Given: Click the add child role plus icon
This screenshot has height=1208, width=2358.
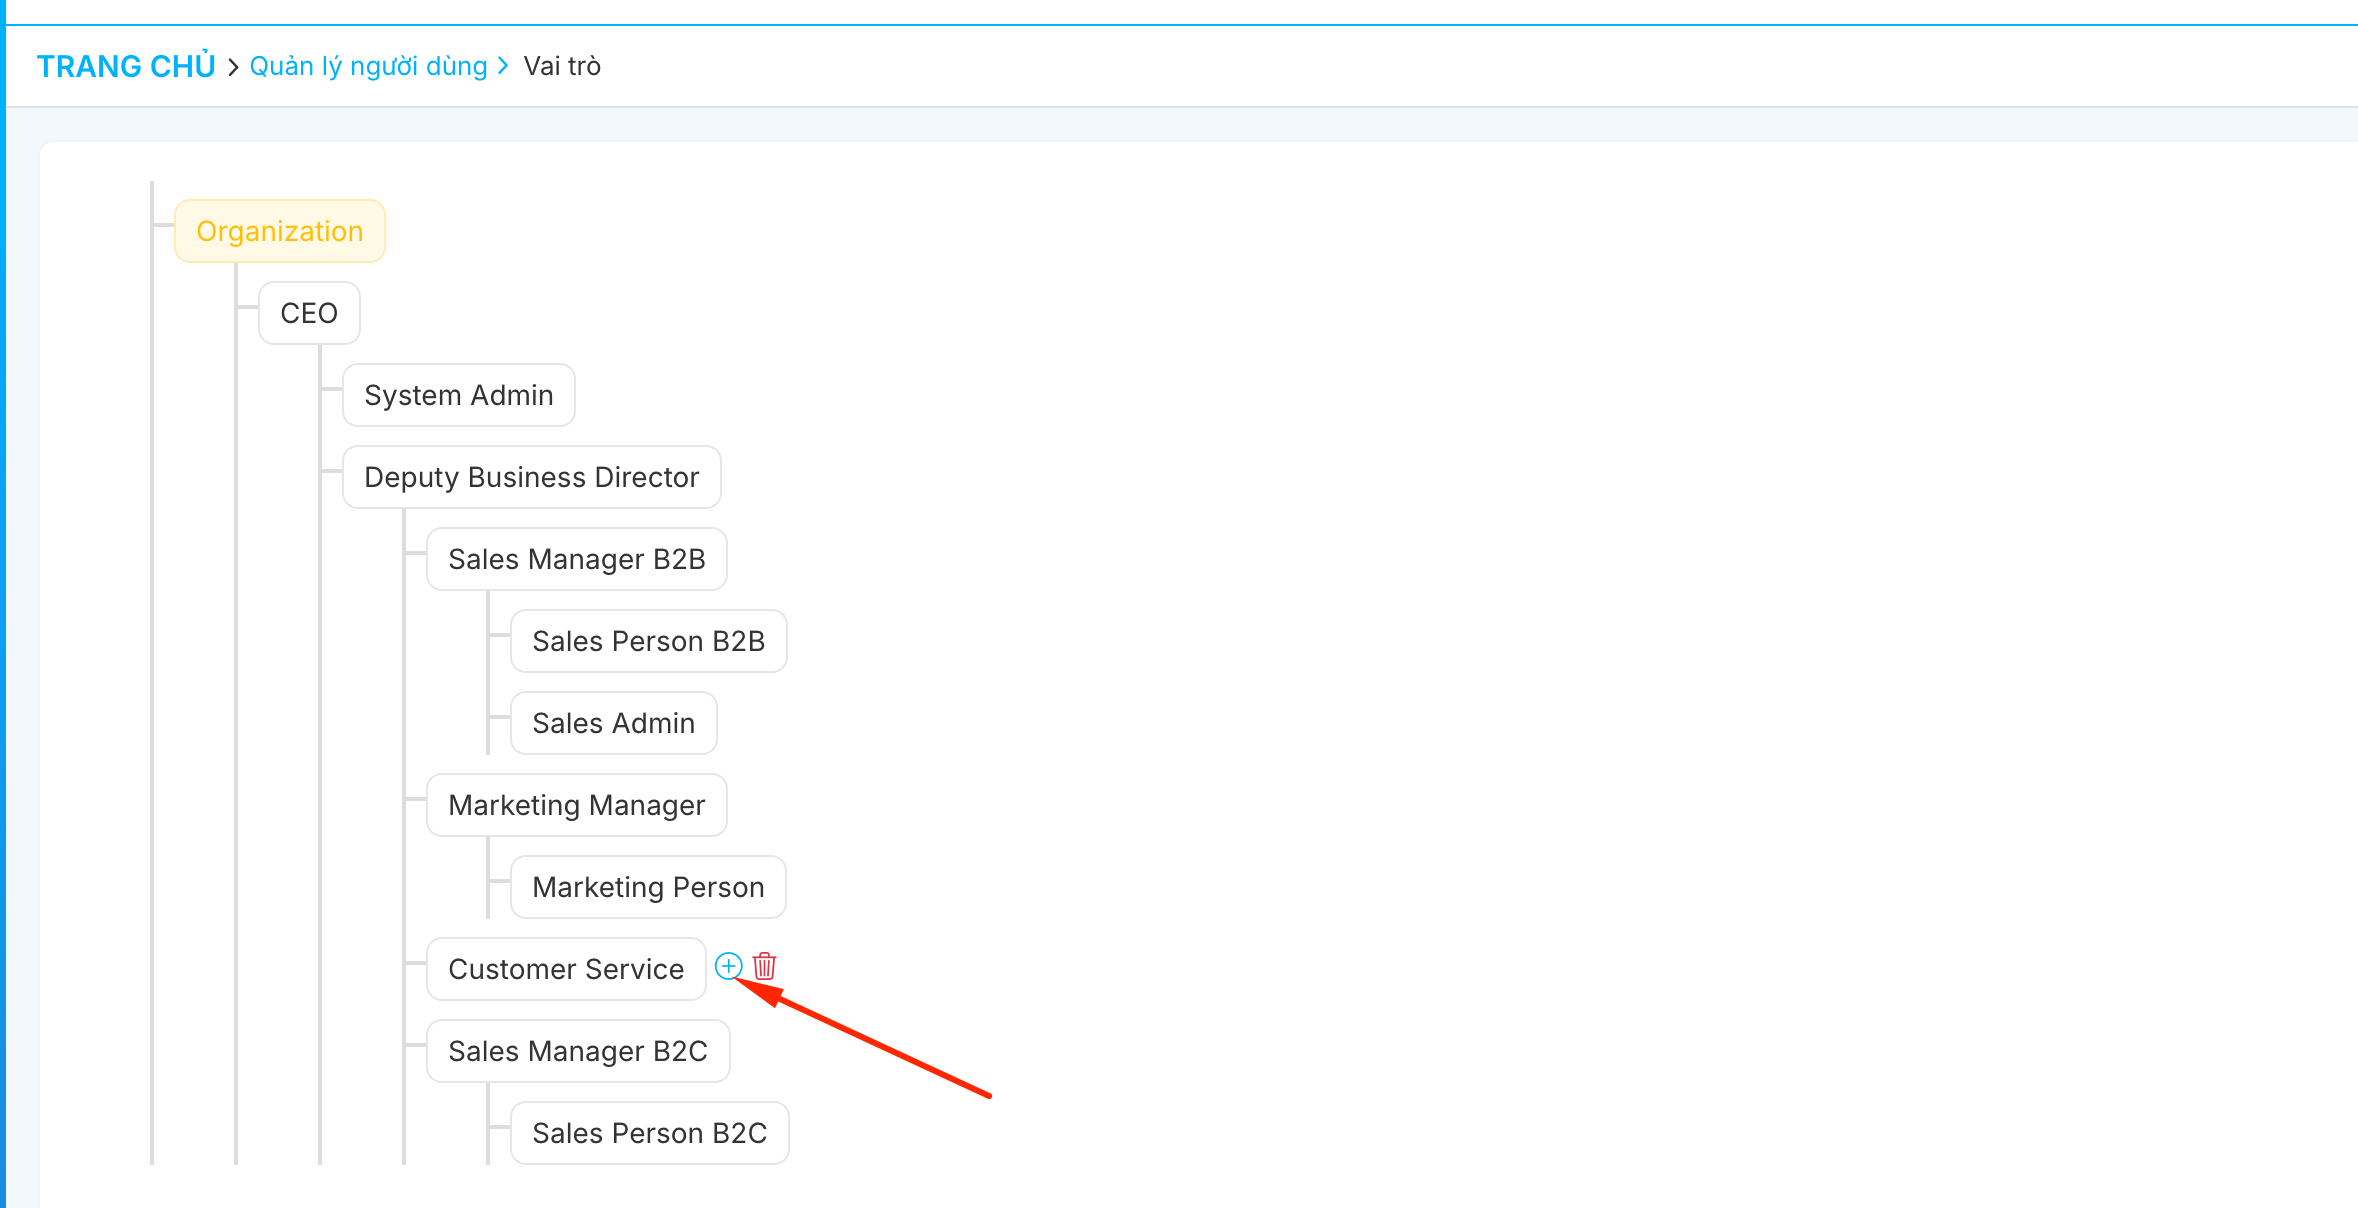Looking at the screenshot, I should click(728, 966).
